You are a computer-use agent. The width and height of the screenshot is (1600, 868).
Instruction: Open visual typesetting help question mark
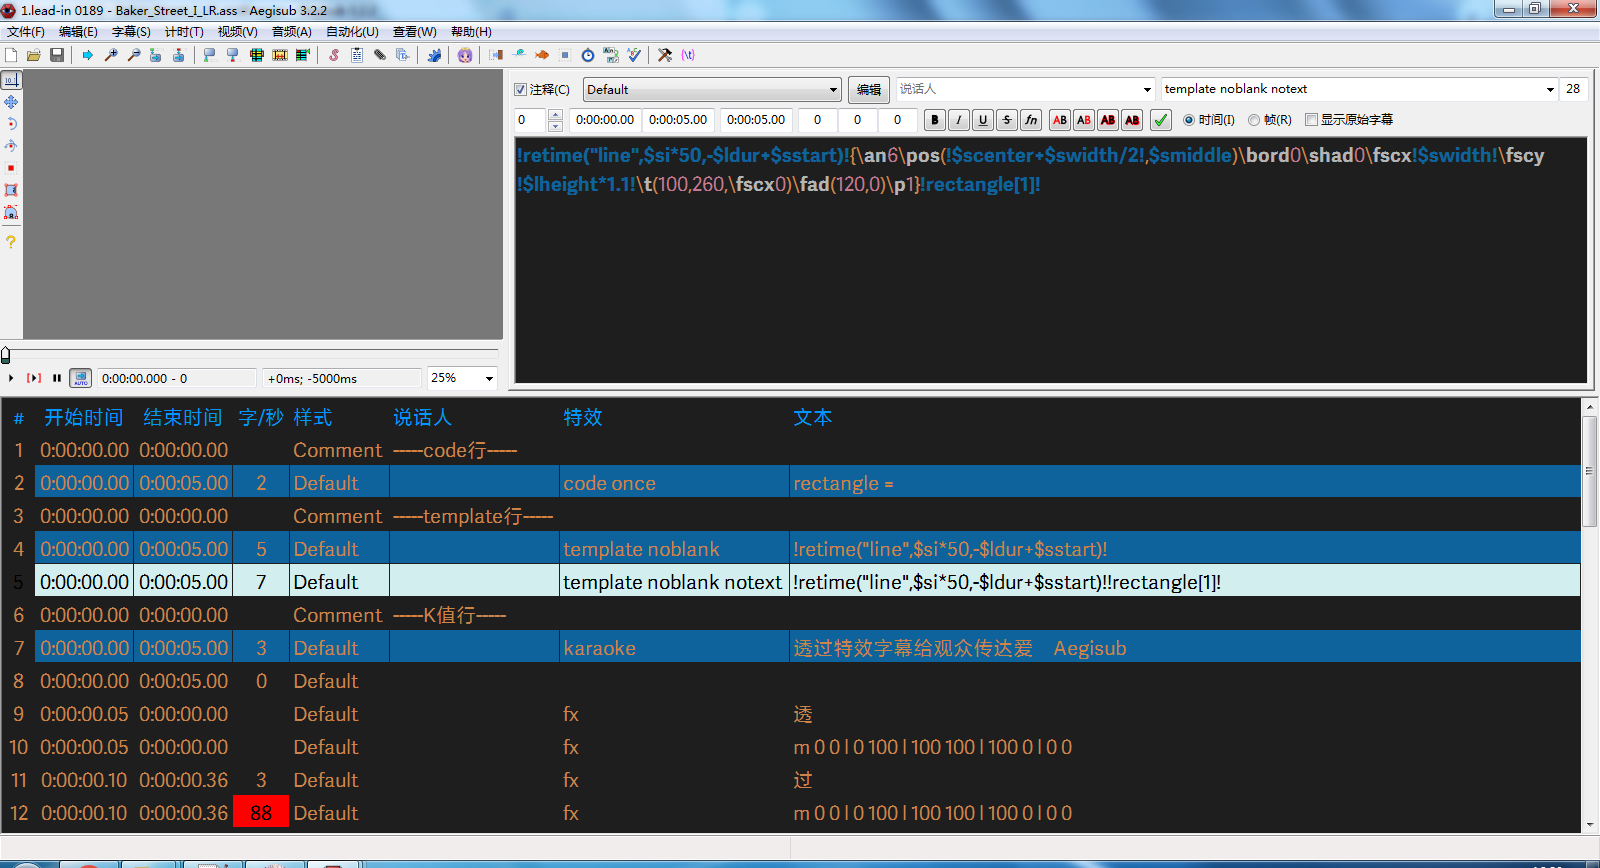pos(11,241)
